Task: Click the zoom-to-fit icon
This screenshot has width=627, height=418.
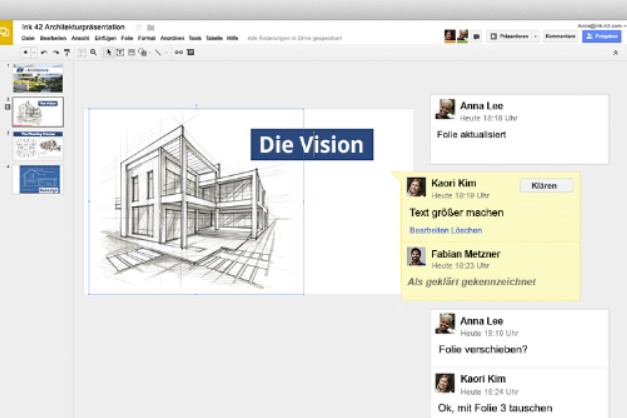Action: click(x=82, y=52)
